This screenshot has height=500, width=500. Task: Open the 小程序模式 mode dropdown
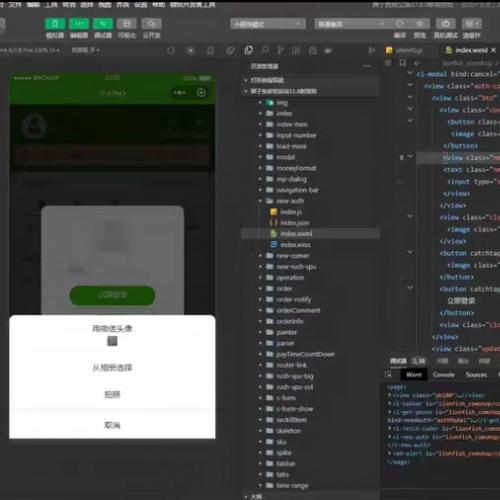click(268, 24)
